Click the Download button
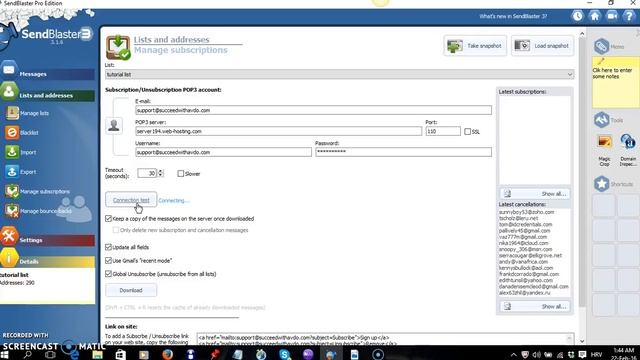This screenshot has width=640, height=360. point(131,290)
